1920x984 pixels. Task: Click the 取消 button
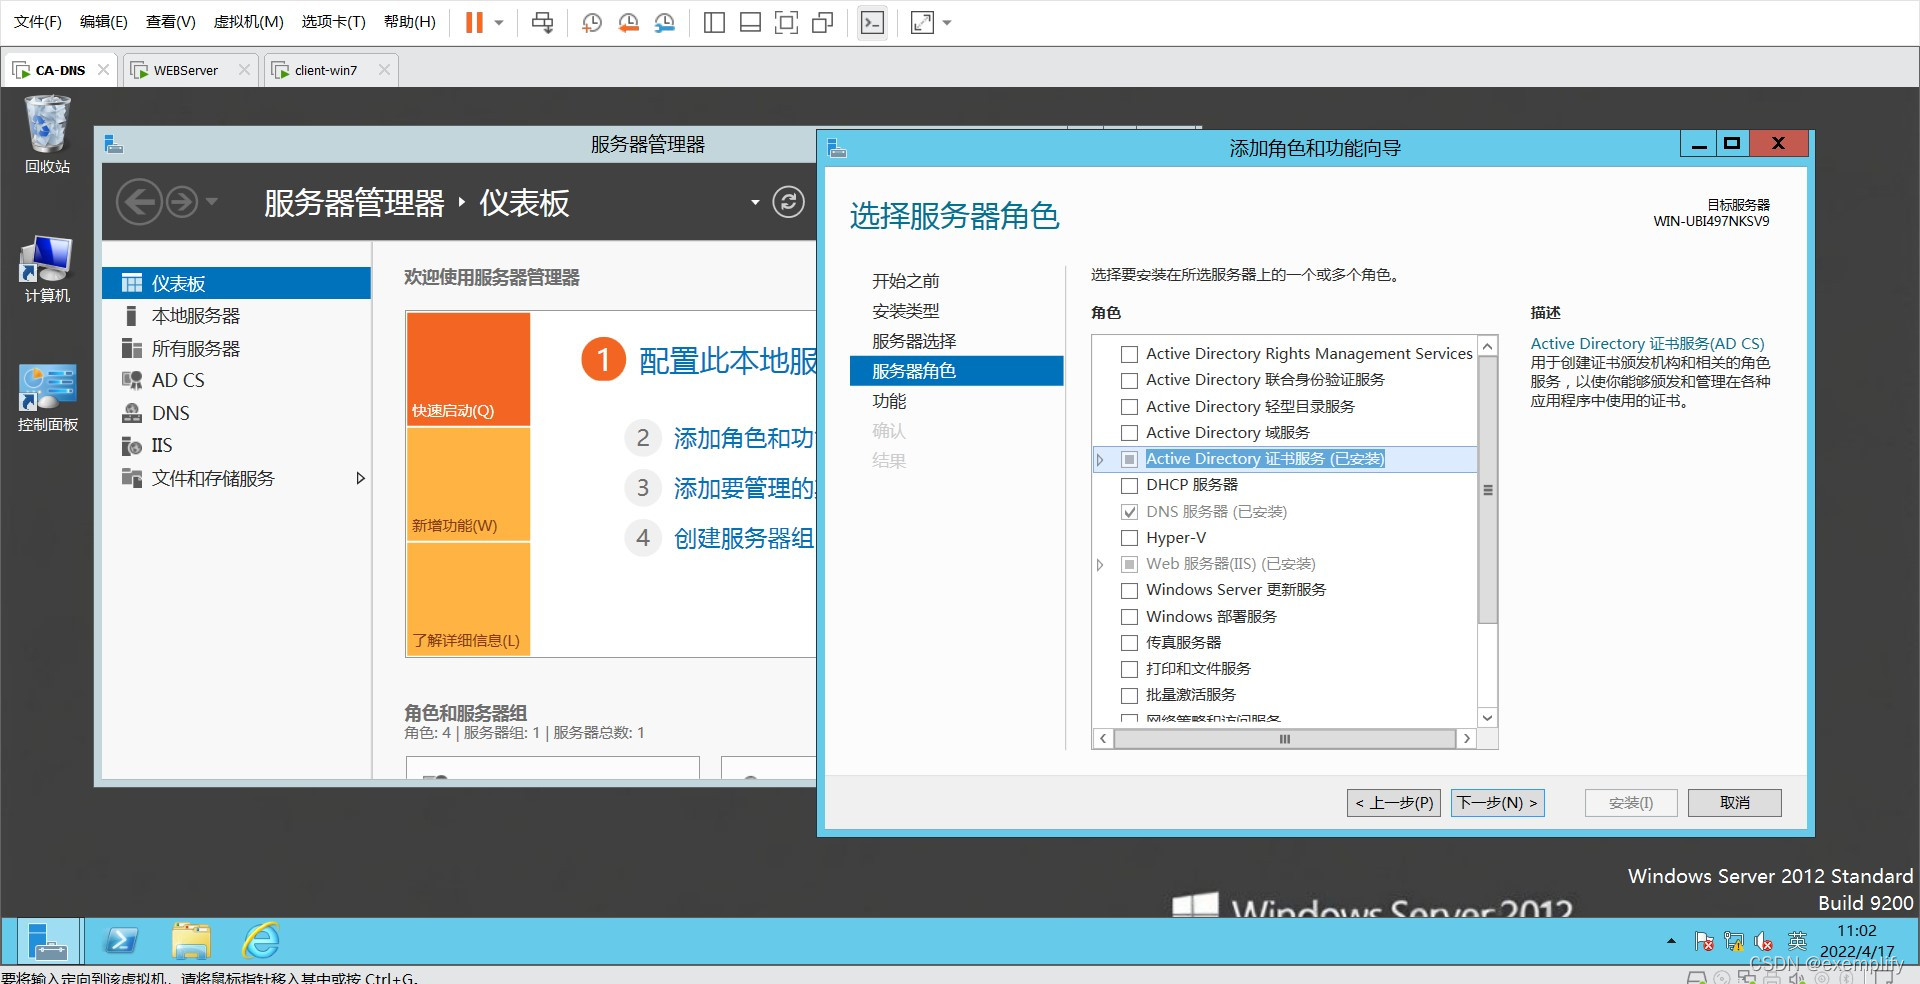(1734, 803)
